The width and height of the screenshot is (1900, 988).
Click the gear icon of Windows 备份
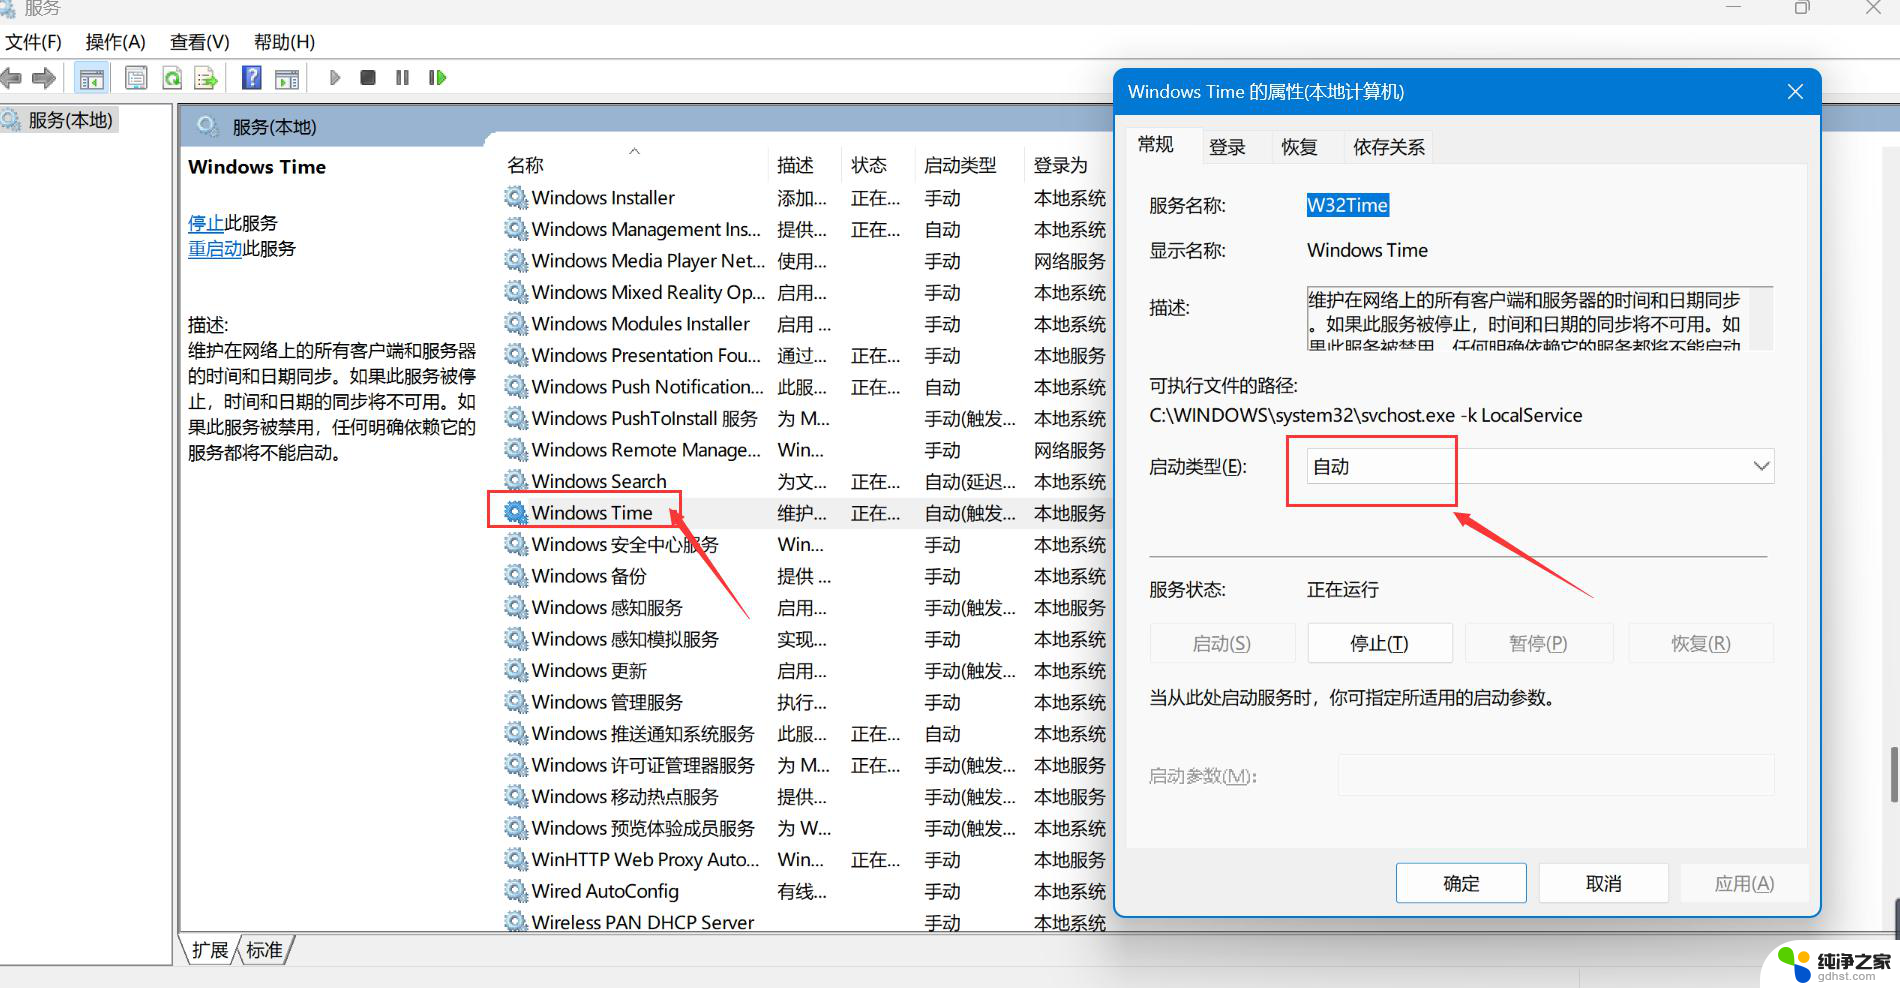coord(515,575)
